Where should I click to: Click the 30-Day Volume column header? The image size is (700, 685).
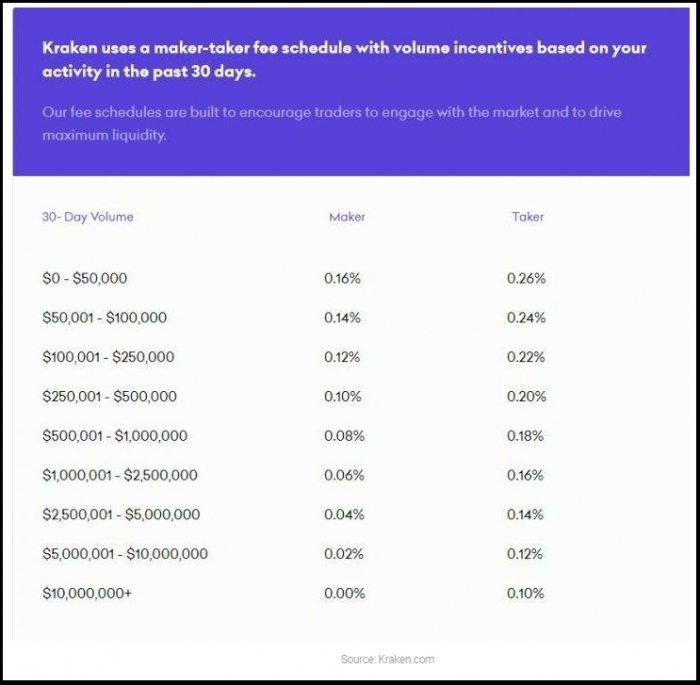click(x=88, y=217)
